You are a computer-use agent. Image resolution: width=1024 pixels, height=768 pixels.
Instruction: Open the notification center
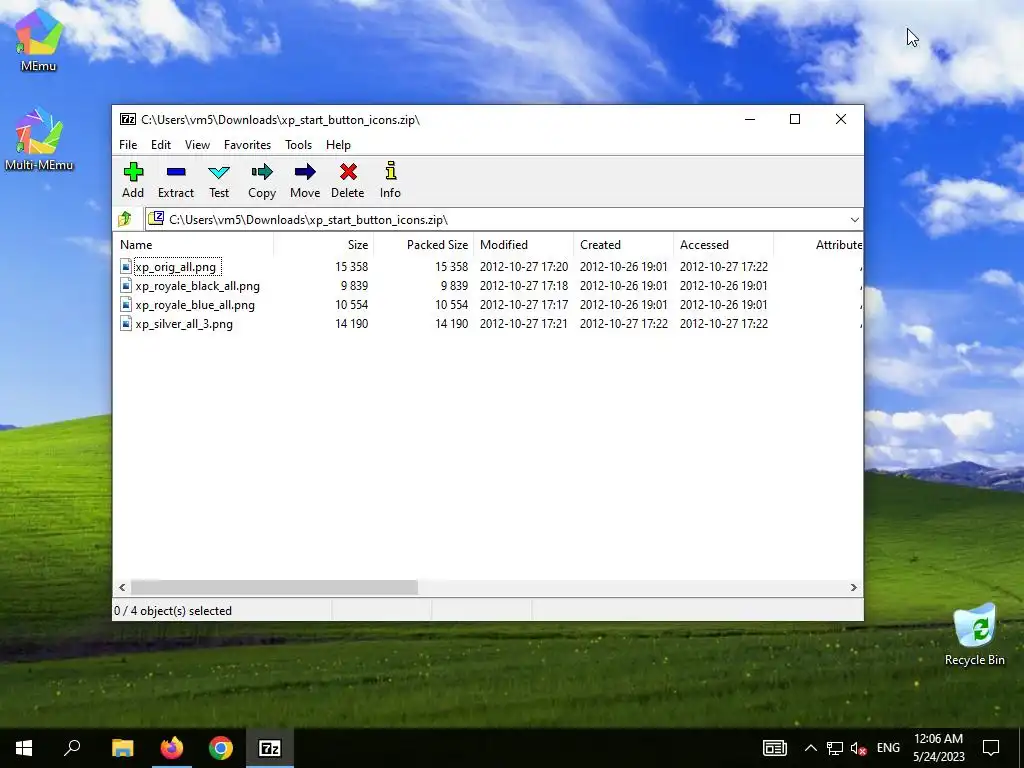point(991,748)
